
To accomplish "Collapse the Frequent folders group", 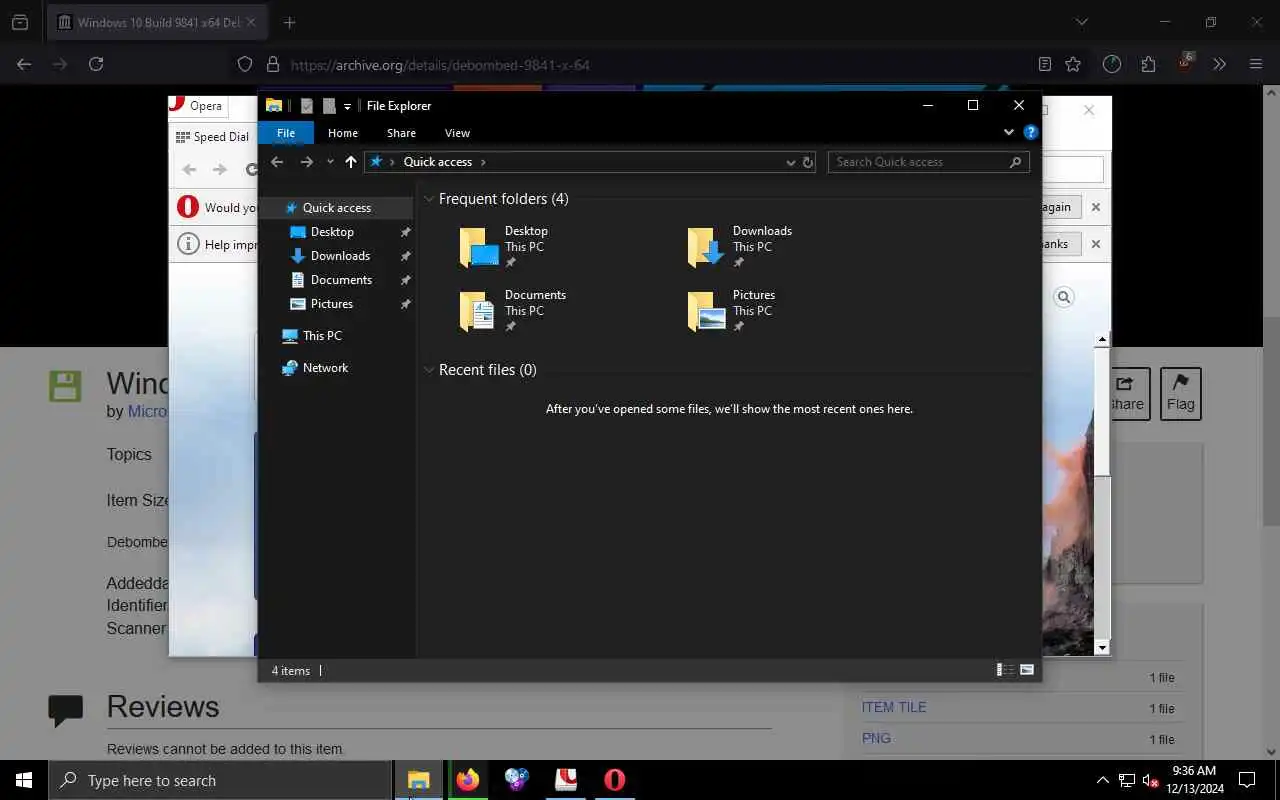I will click(429, 199).
